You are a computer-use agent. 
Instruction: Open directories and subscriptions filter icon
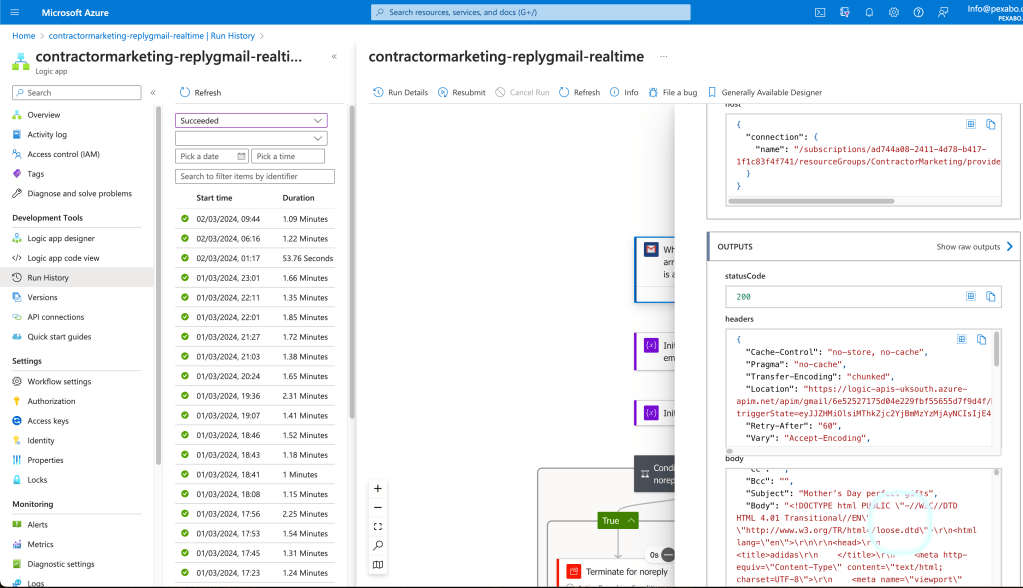(x=845, y=12)
